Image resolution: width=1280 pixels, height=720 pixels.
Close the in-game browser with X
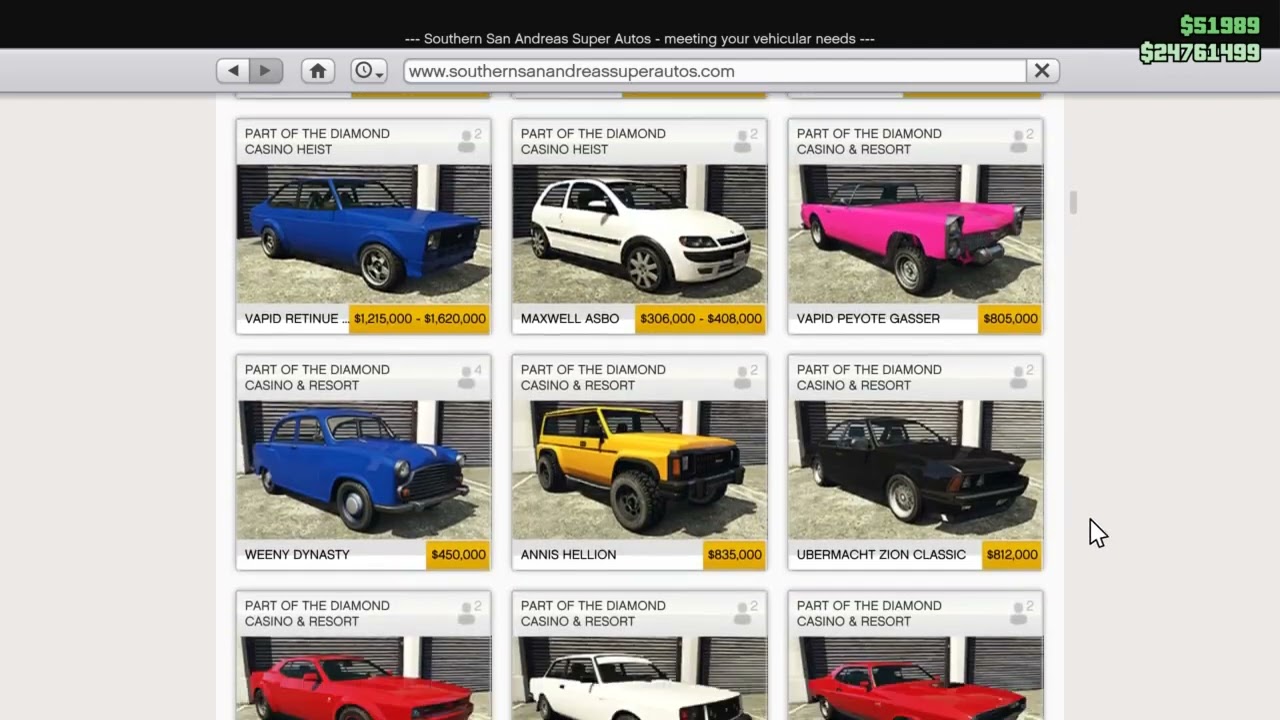[1042, 71]
